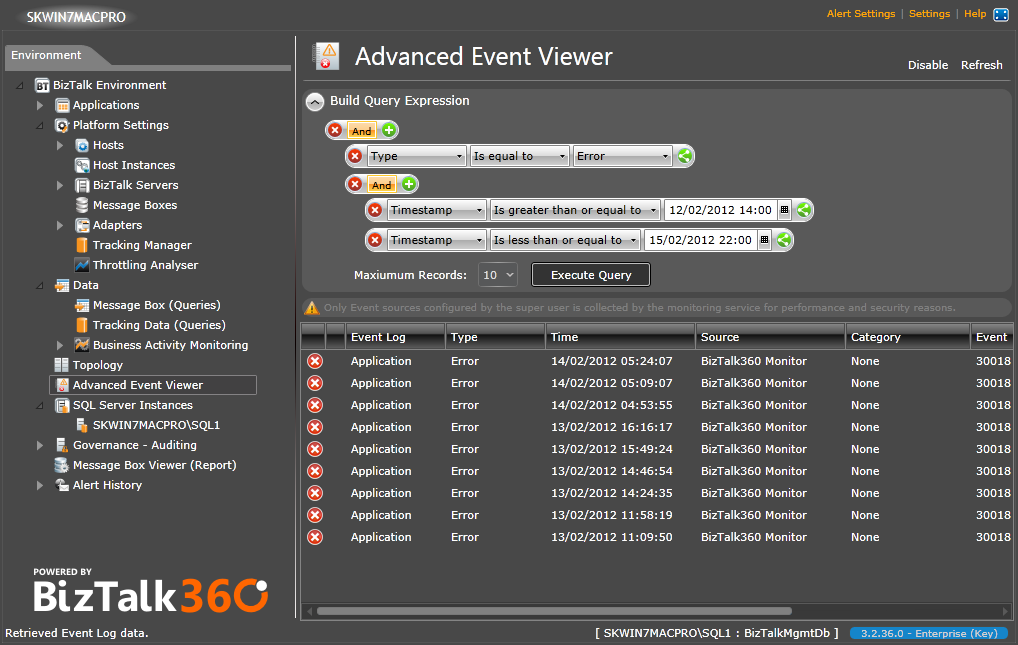Open calendar picker for 12/02/2012 date
The height and width of the screenshot is (645, 1018).
click(x=784, y=210)
